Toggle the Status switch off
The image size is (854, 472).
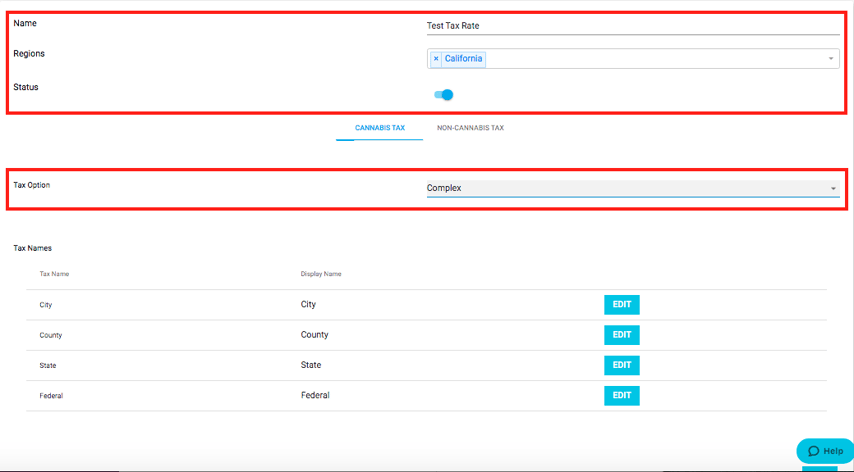[x=443, y=95]
